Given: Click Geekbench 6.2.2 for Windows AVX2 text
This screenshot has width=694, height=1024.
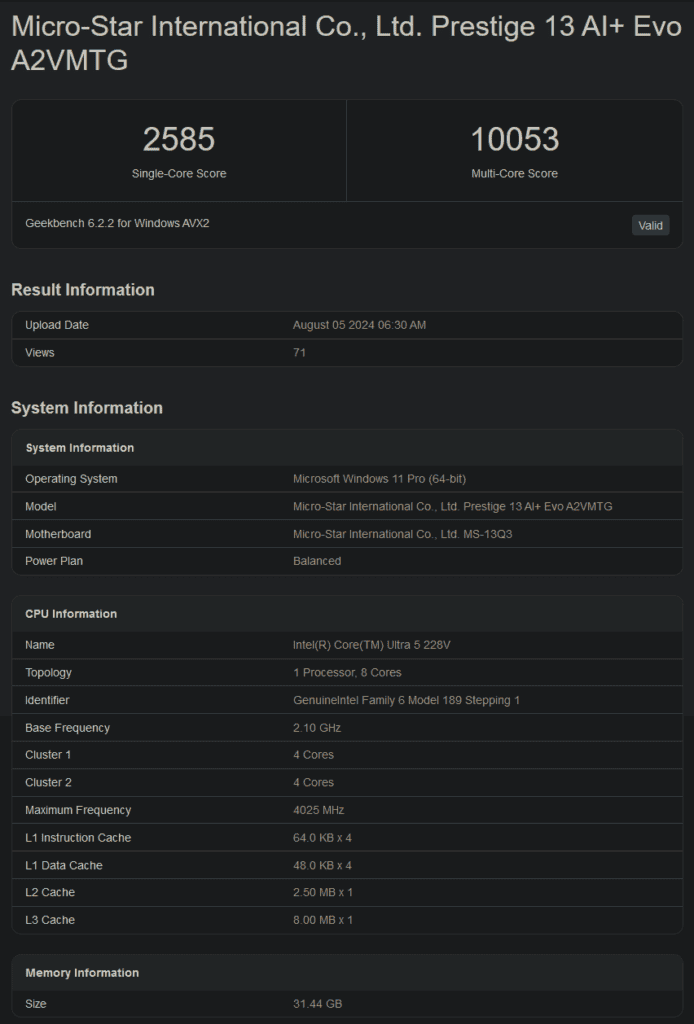Looking at the screenshot, I should point(118,223).
